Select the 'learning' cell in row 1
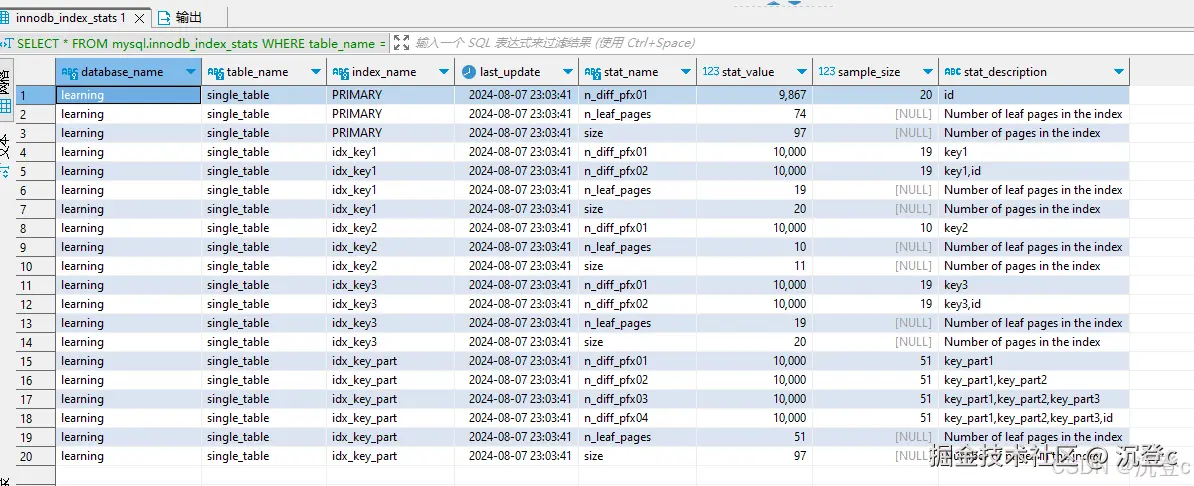 (x=129, y=94)
